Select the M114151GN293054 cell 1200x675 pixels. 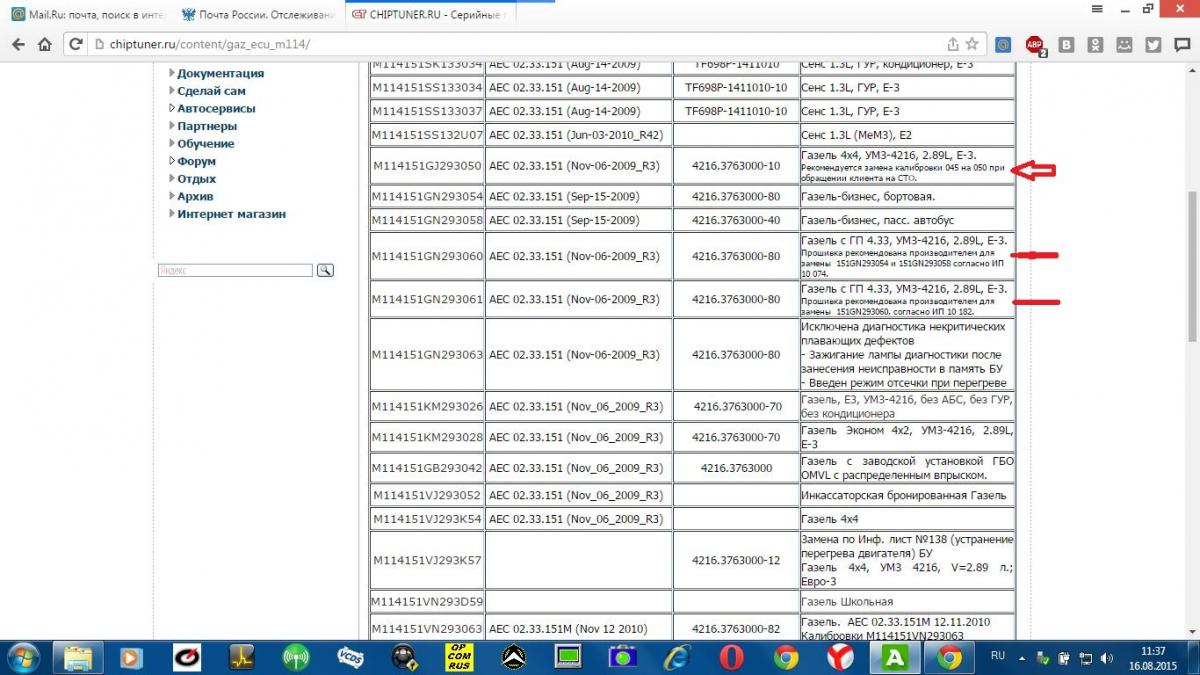(427, 196)
